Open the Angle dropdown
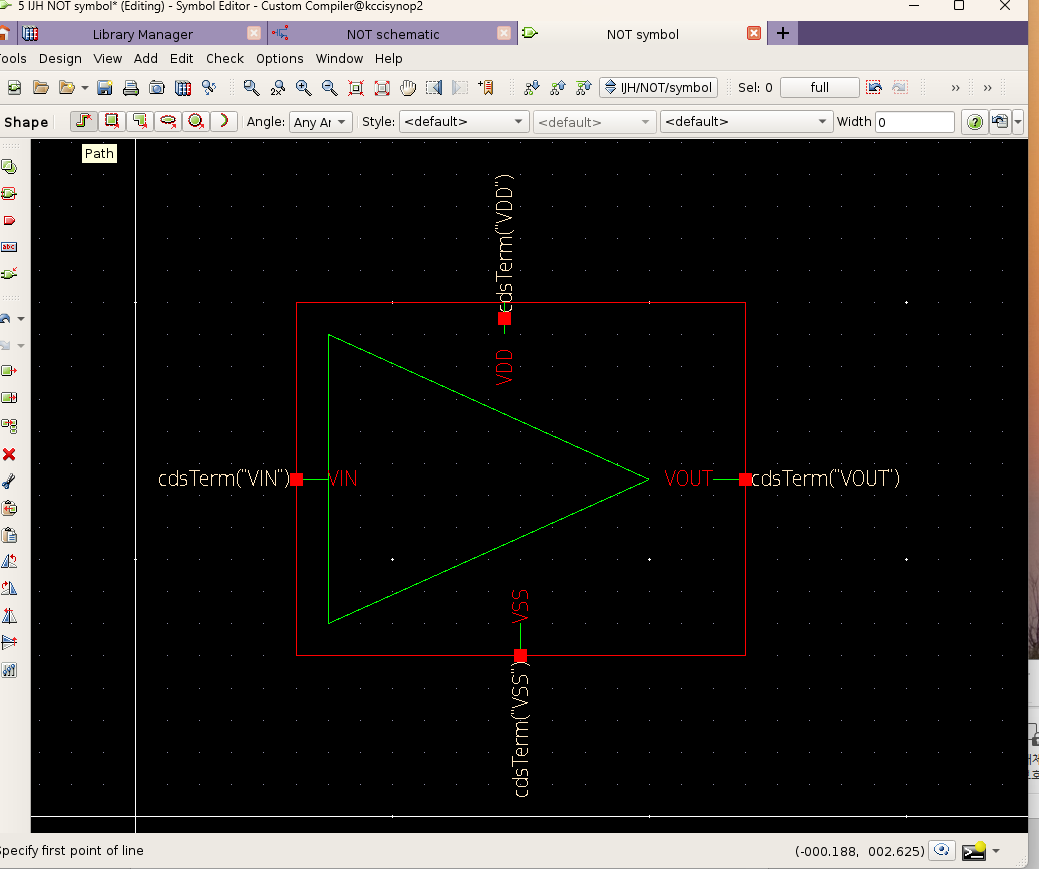 pyautogui.click(x=321, y=122)
